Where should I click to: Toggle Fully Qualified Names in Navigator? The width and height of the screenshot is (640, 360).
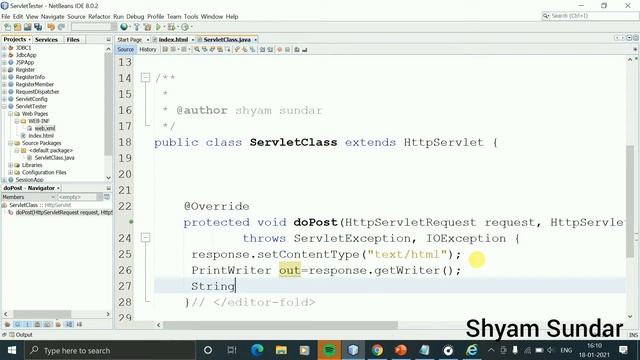(58, 324)
